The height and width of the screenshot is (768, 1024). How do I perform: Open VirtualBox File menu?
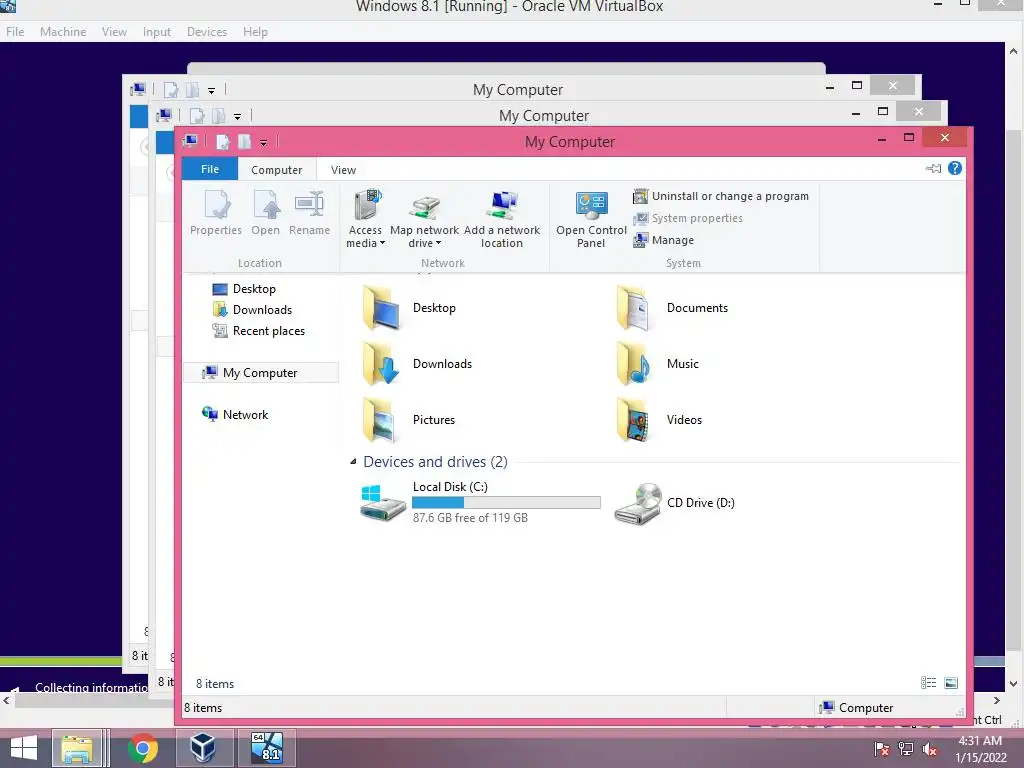[15, 31]
